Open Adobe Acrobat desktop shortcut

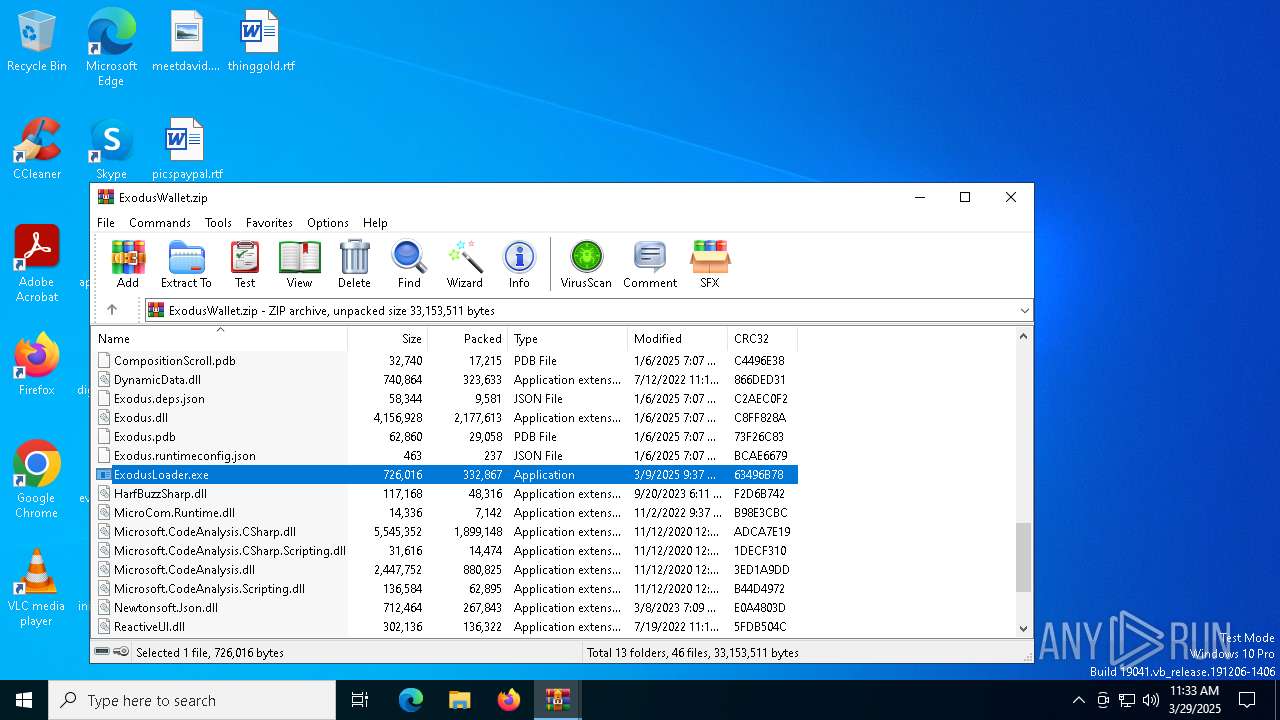click(37, 264)
